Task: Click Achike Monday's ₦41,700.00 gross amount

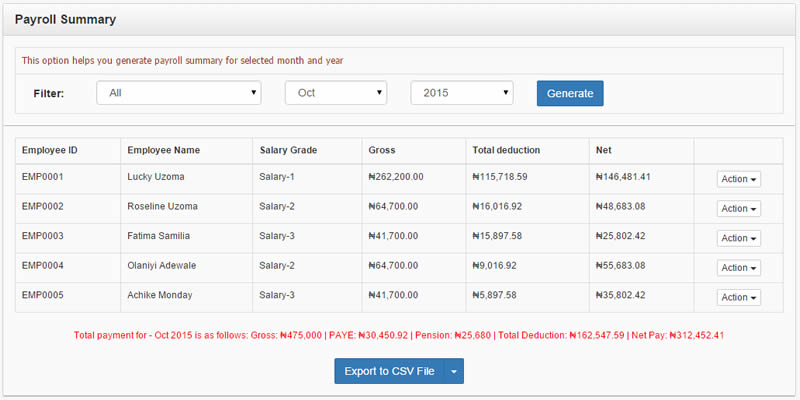Action: pyautogui.click(x=393, y=295)
